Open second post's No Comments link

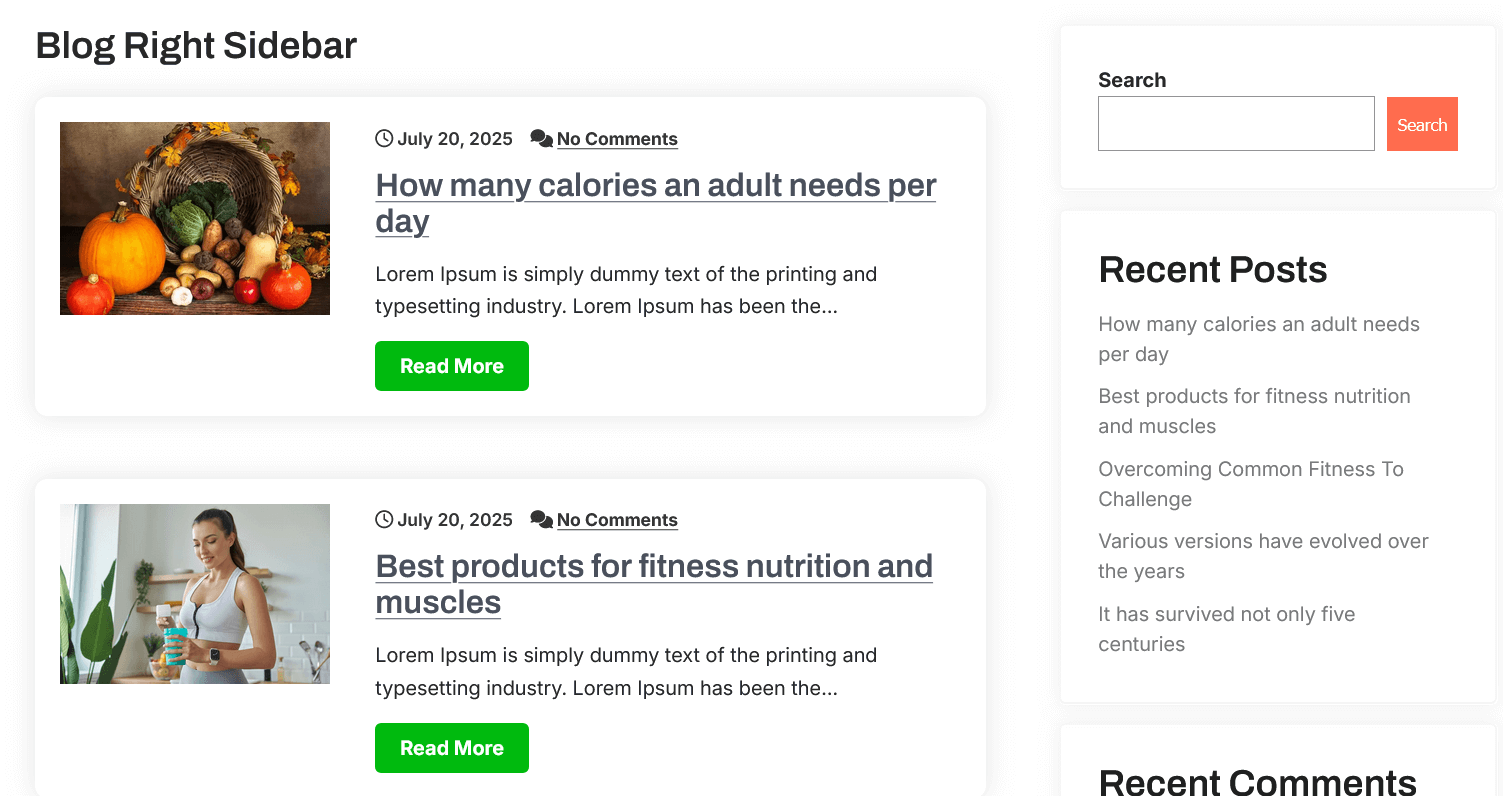(617, 520)
